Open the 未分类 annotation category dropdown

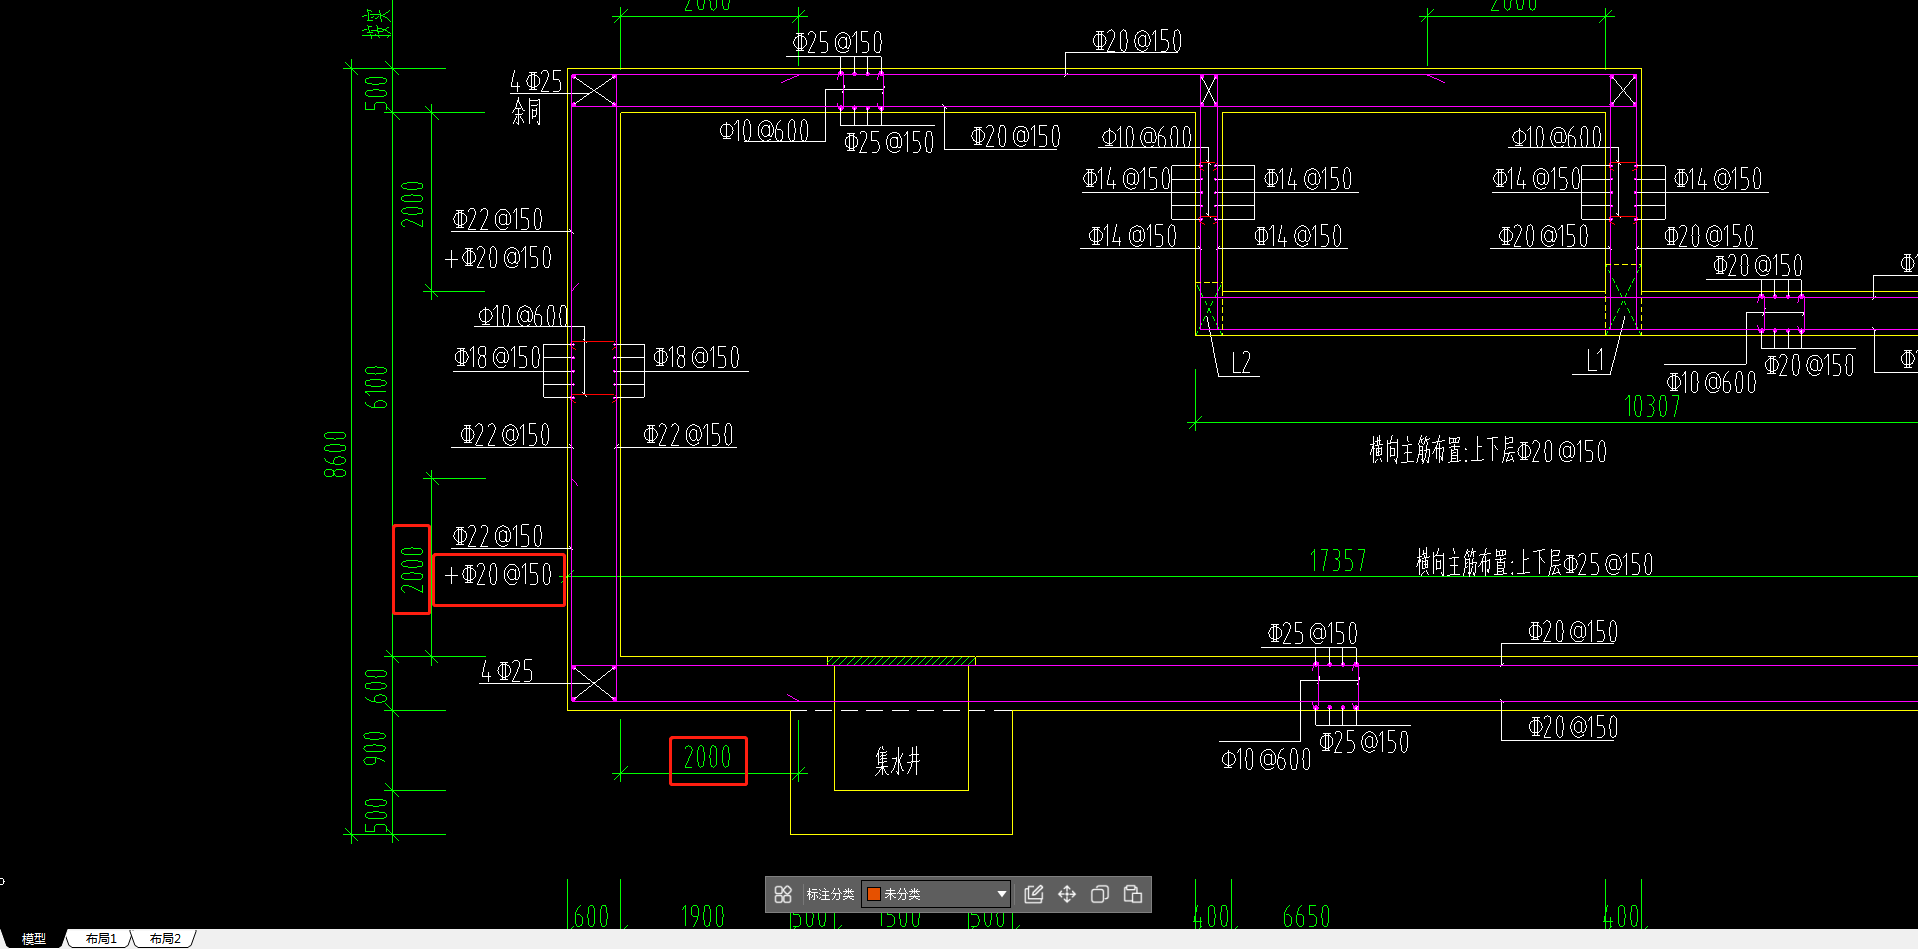936,894
